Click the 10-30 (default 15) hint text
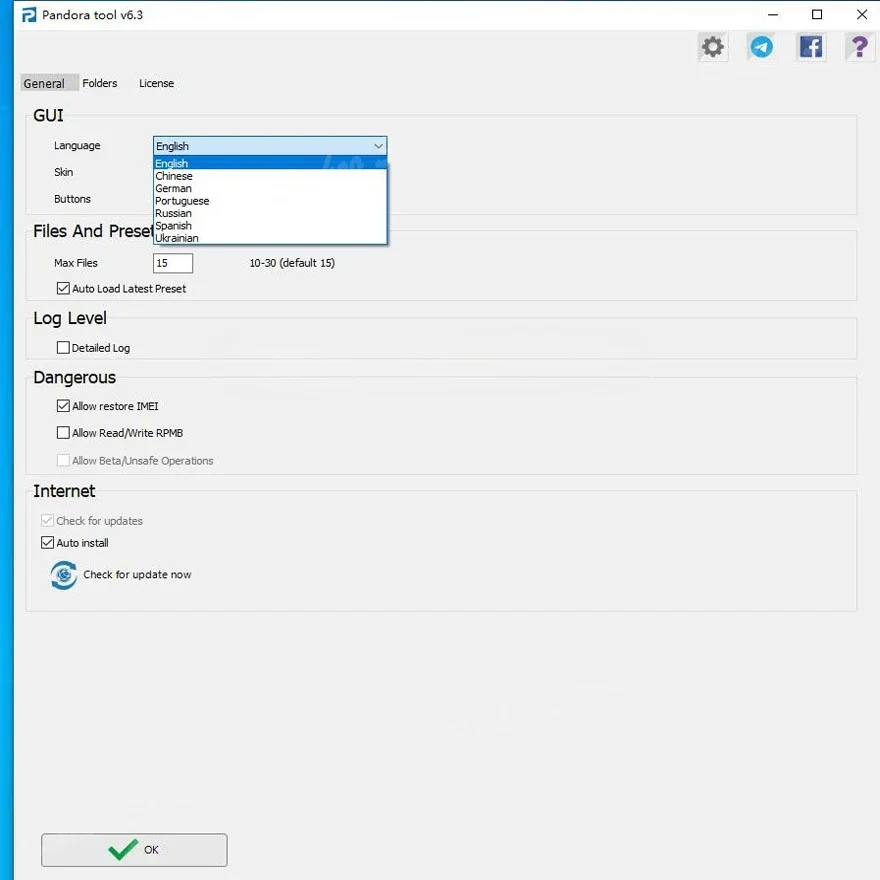This screenshot has width=880, height=880. [x=292, y=263]
